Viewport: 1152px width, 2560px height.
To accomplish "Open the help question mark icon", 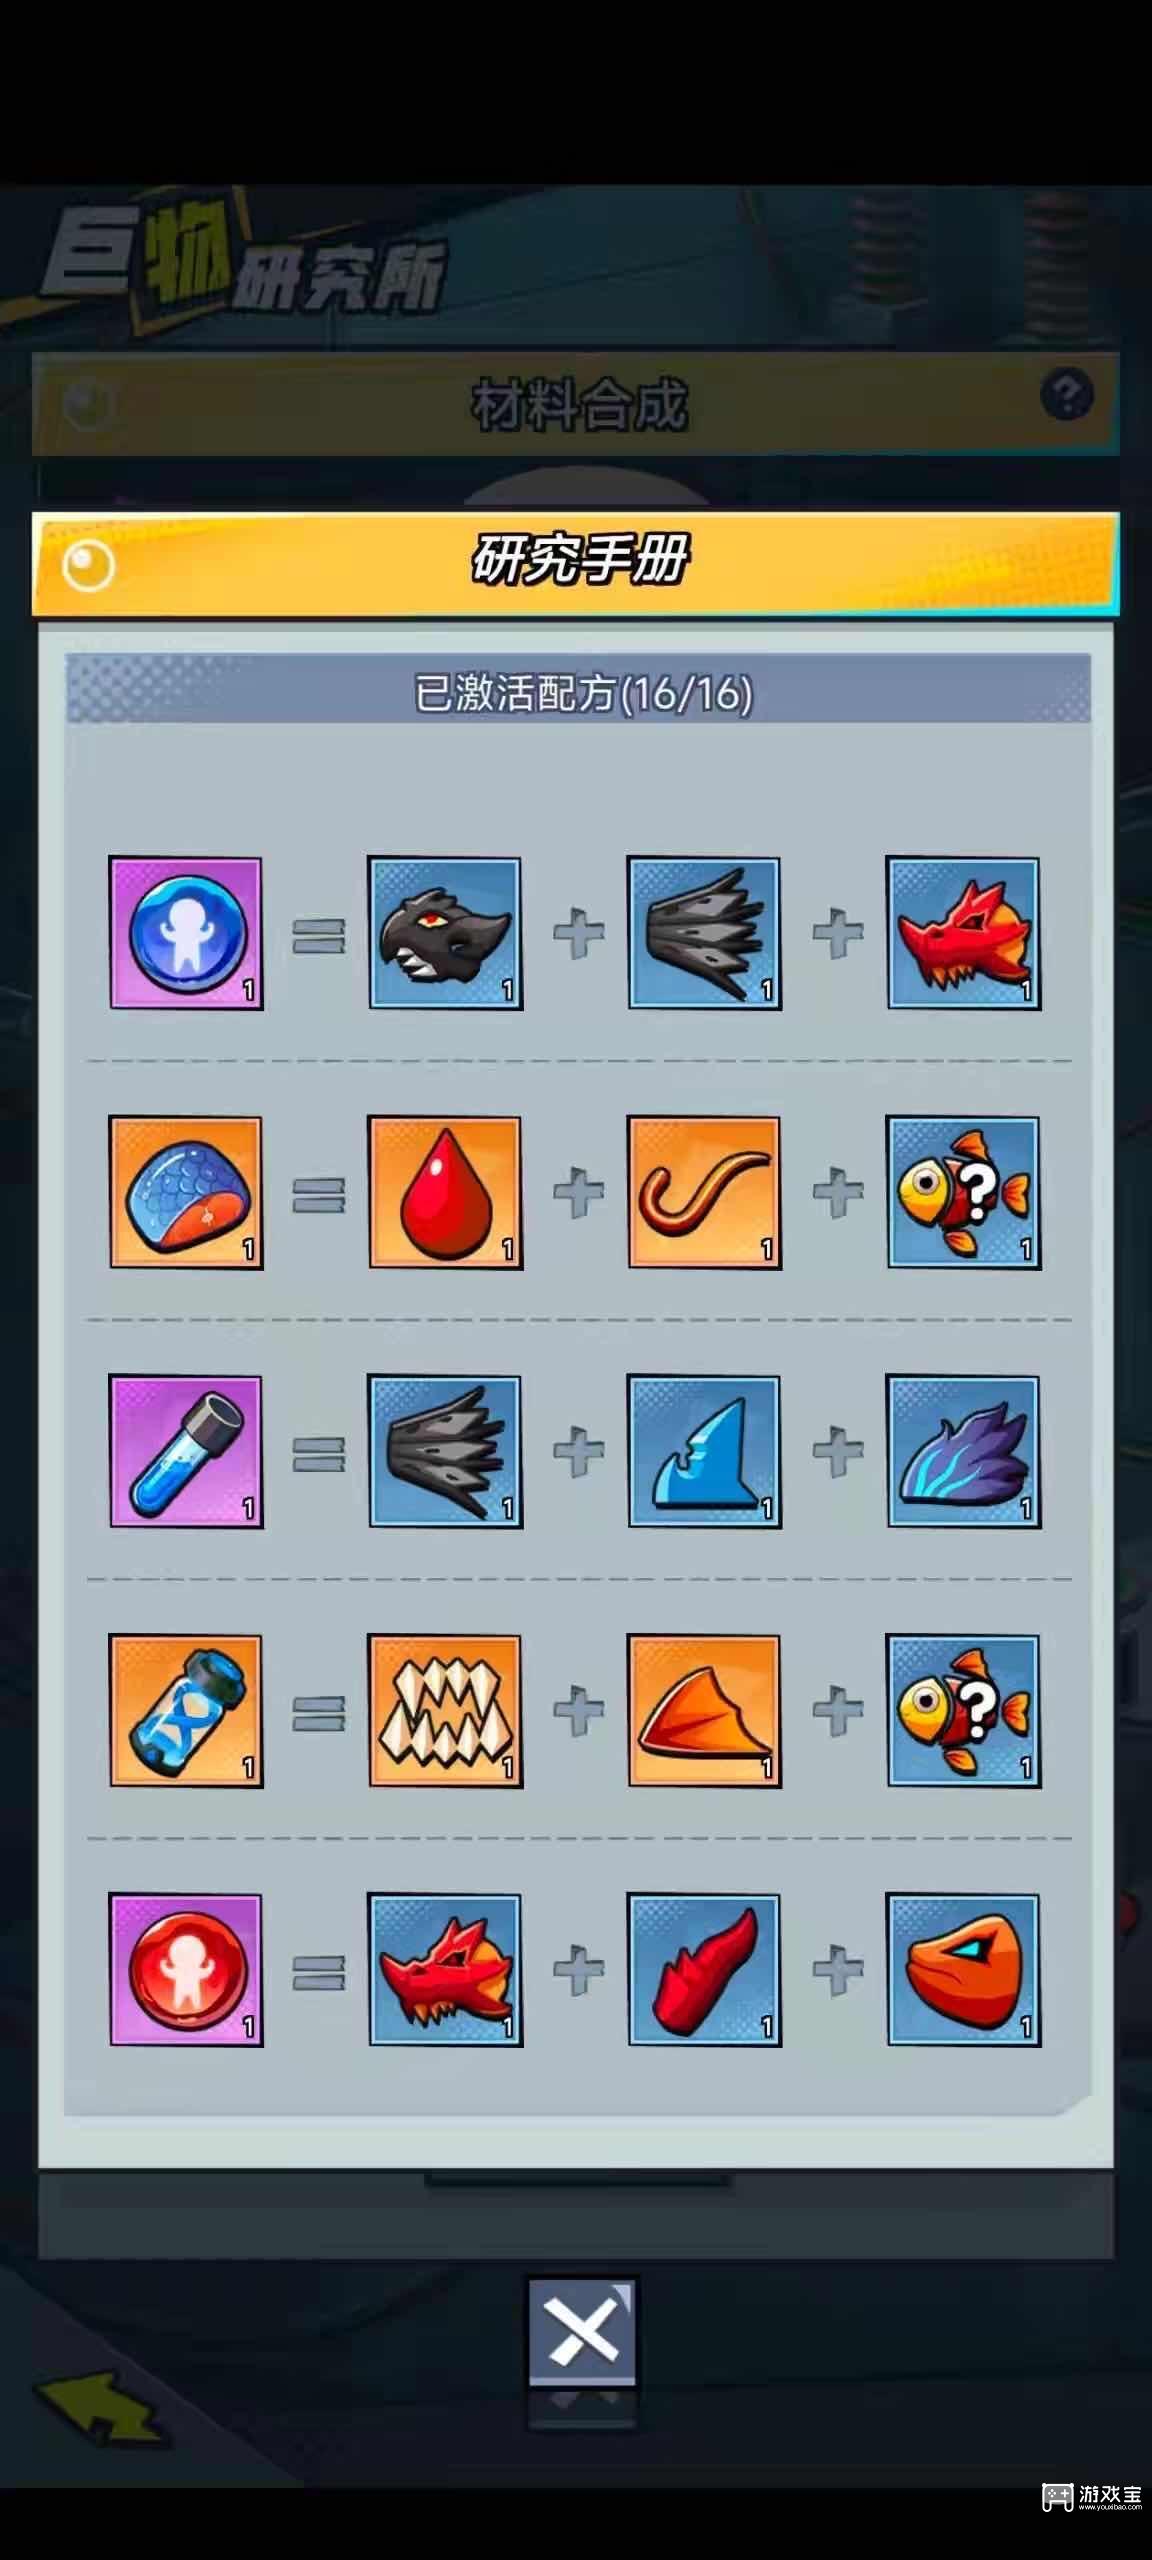I will (1066, 394).
